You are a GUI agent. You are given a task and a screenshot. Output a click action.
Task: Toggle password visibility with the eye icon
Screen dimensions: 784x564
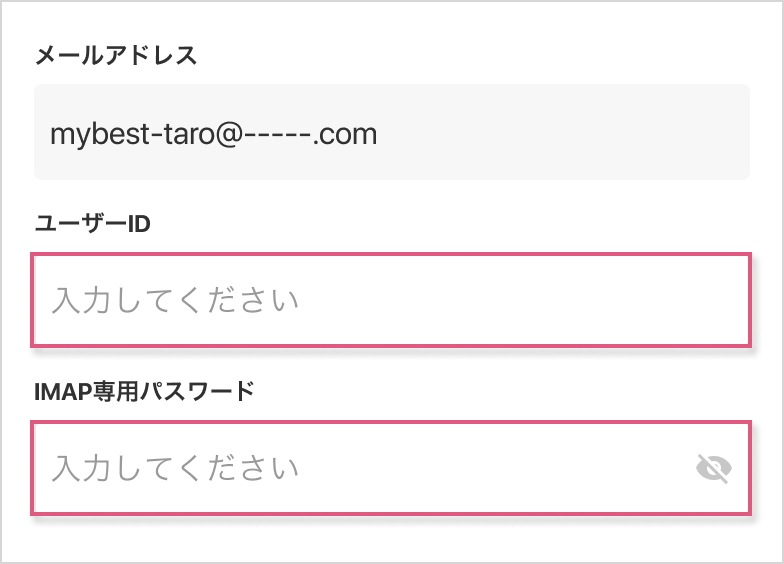tap(714, 468)
